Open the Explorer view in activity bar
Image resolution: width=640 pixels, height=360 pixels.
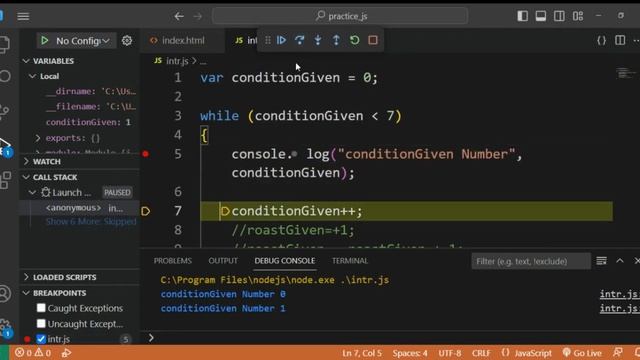tap(4, 44)
